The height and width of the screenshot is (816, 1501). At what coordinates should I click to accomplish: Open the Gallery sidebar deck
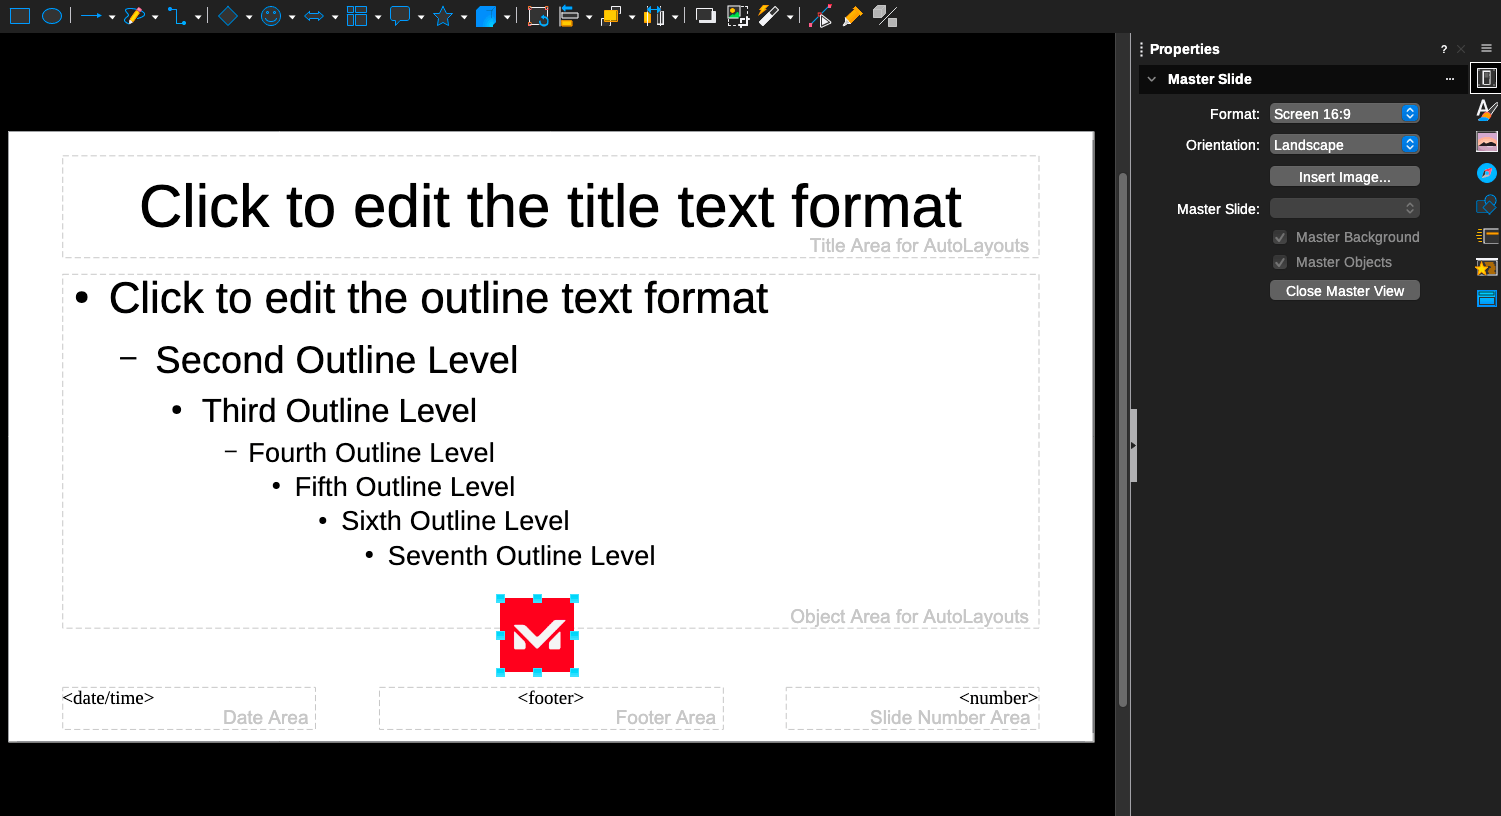pyautogui.click(x=1487, y=142)
